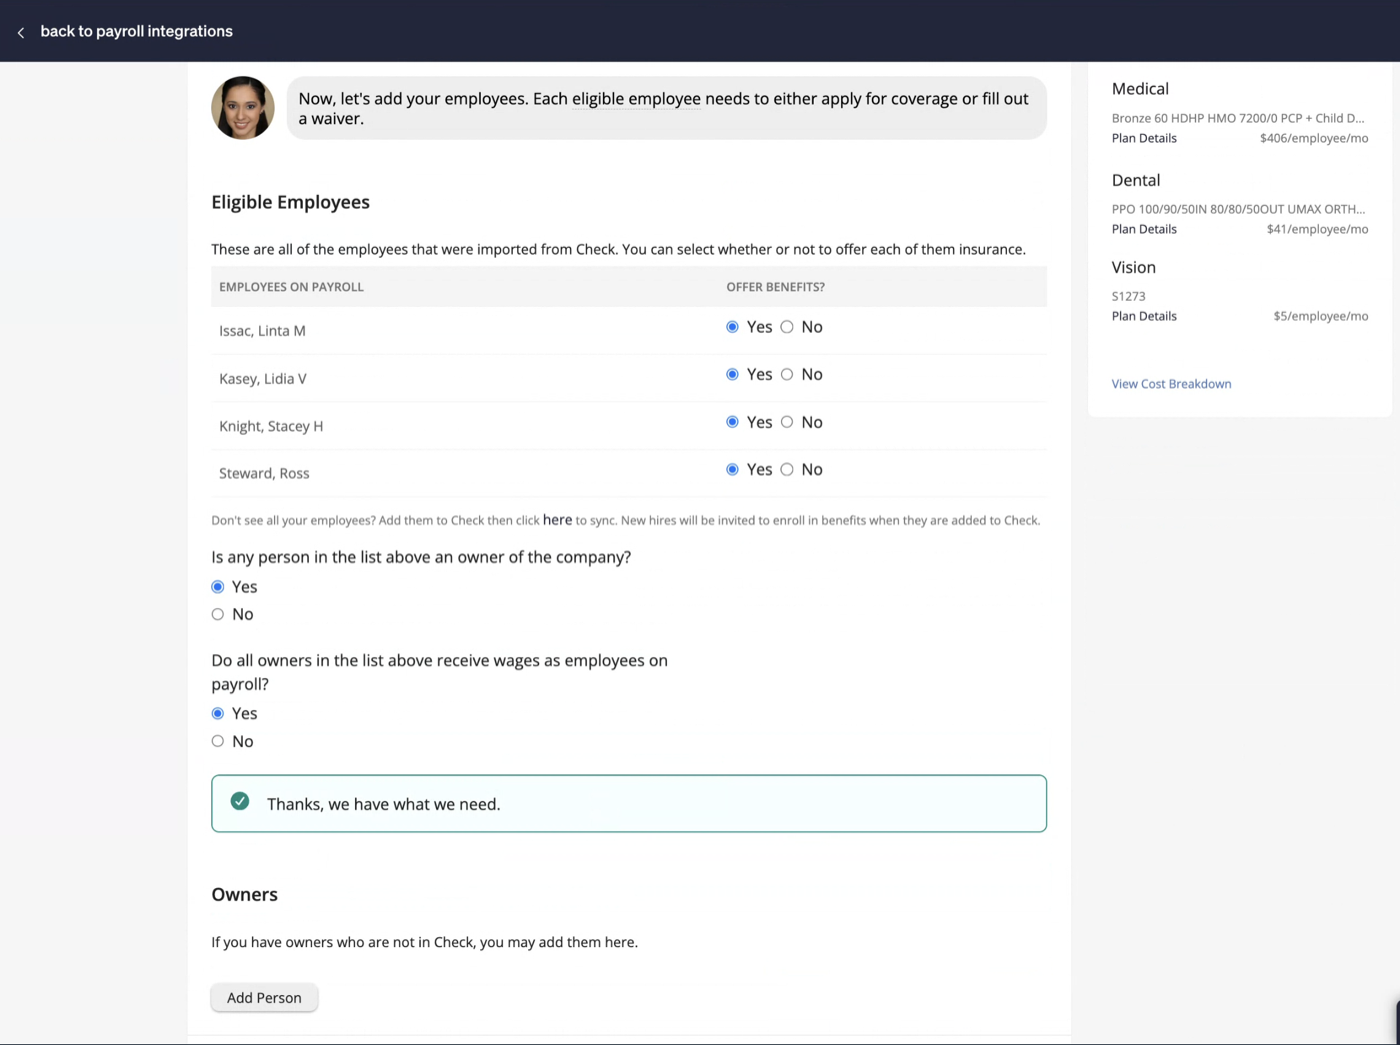Click the $5/employee/mo price
Image resolution: width=1400 pixels, height=1045 pixels.
point(1321,316)
